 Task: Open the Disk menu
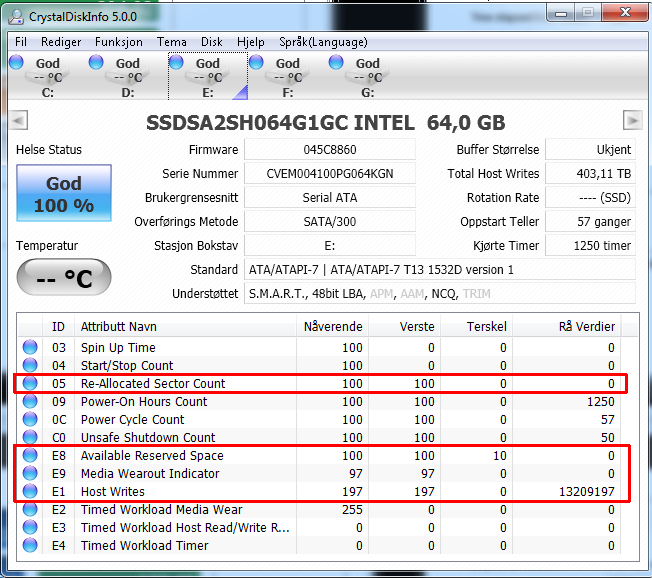(x=212, y=42)
